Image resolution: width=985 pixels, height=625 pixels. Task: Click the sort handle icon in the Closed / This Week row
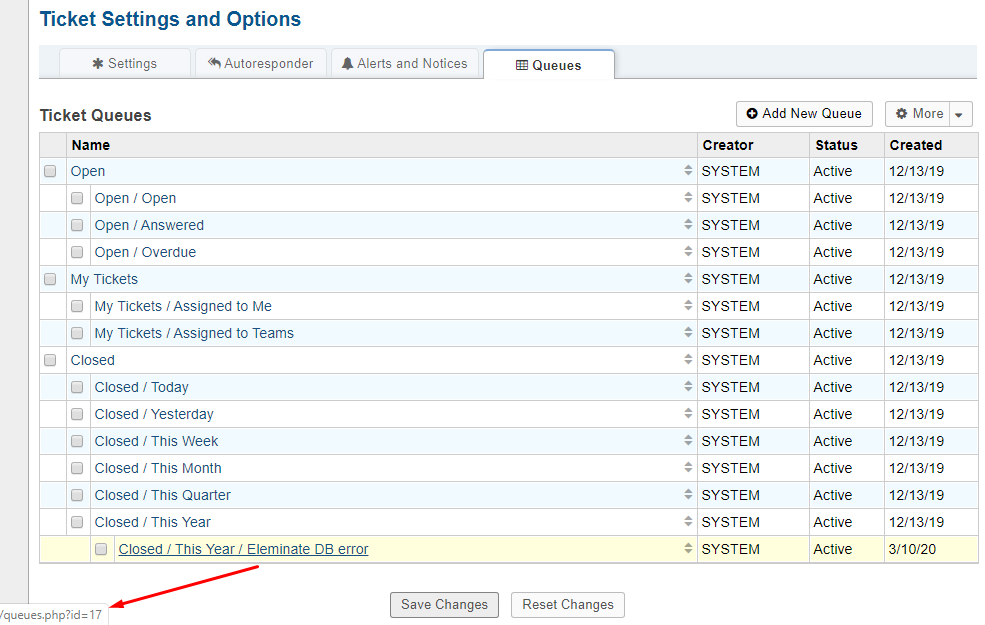click(x=688, y=440)
